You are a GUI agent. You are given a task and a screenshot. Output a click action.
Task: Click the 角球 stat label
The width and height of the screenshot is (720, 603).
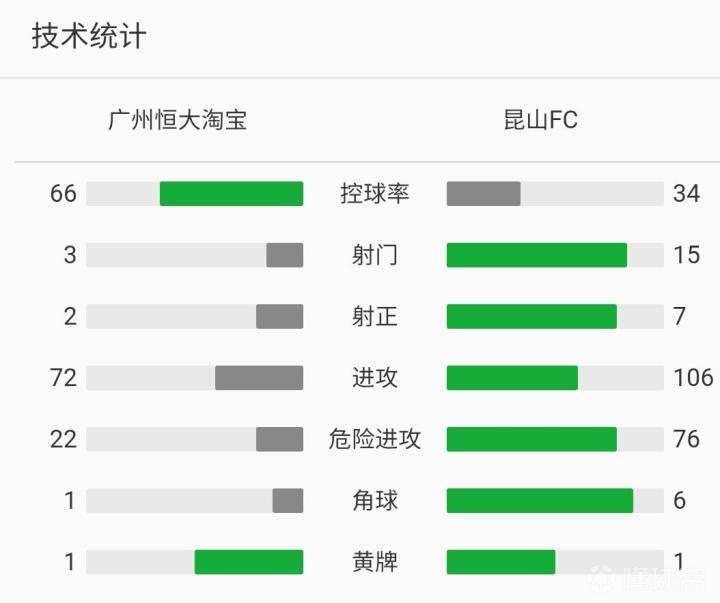coord(375,501)
